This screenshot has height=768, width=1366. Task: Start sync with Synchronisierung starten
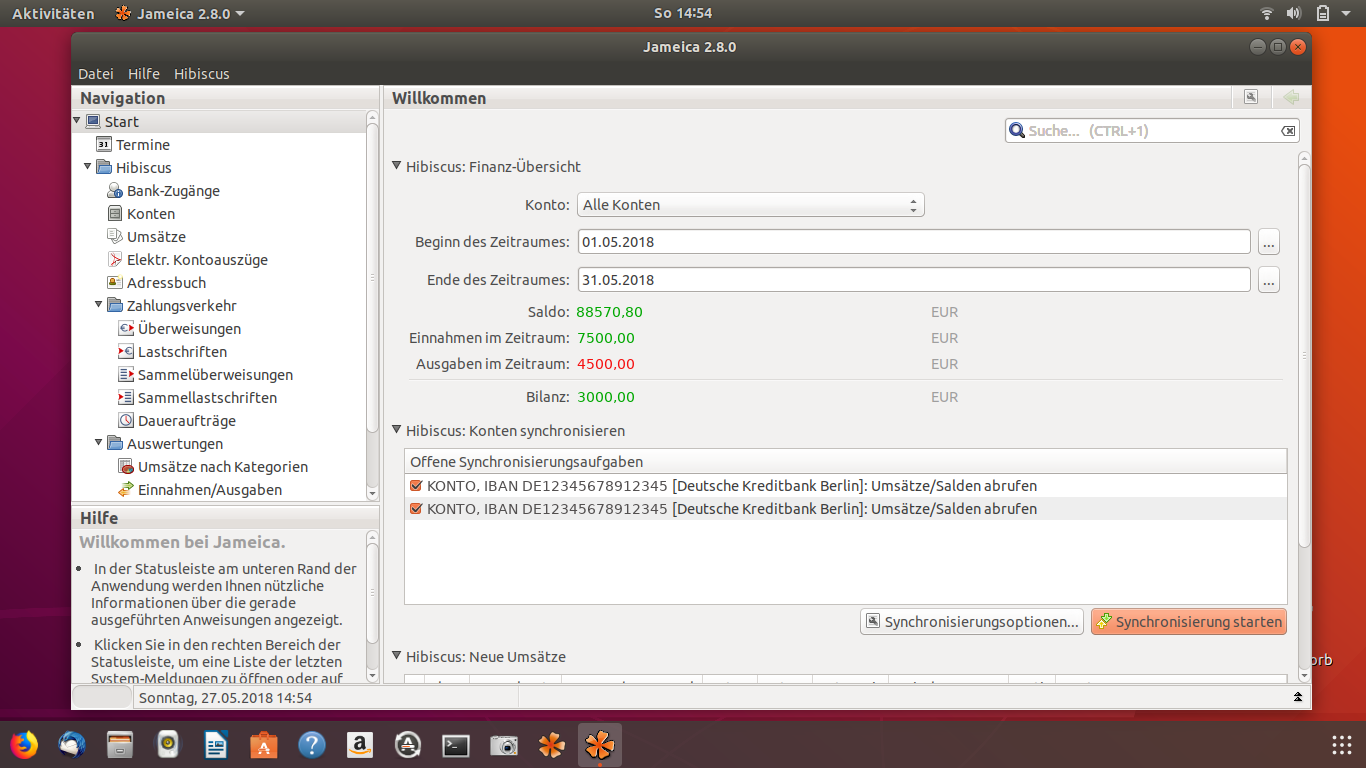(1189, 622)
